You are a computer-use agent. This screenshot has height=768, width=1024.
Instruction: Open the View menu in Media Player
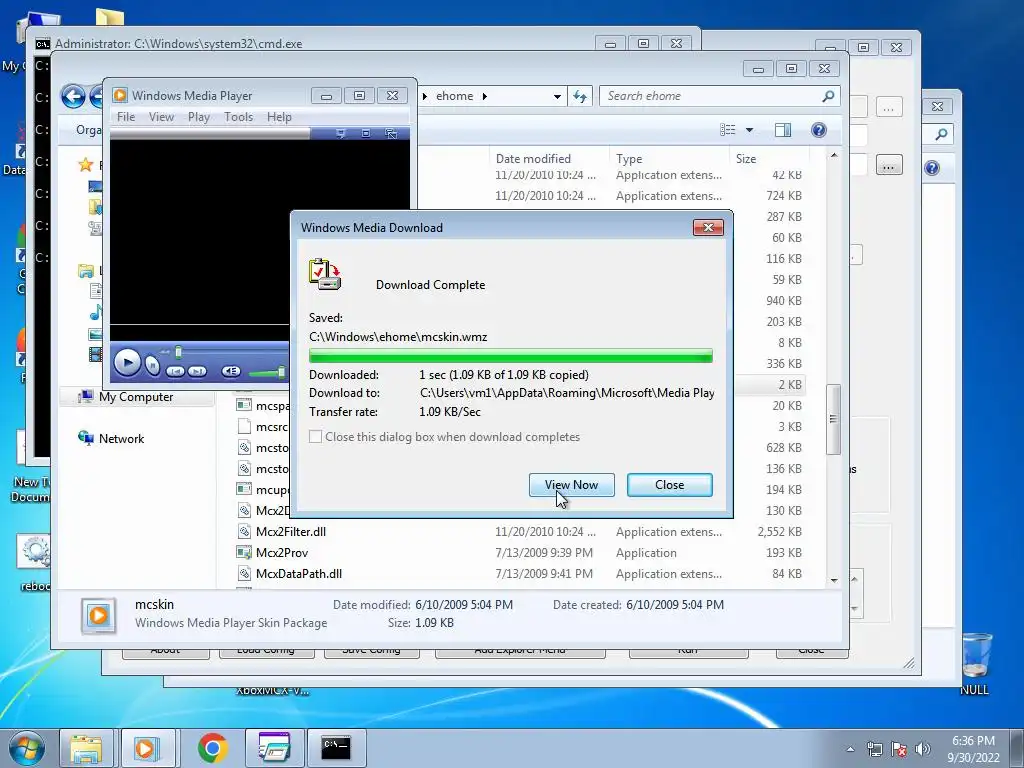point(161,117)
